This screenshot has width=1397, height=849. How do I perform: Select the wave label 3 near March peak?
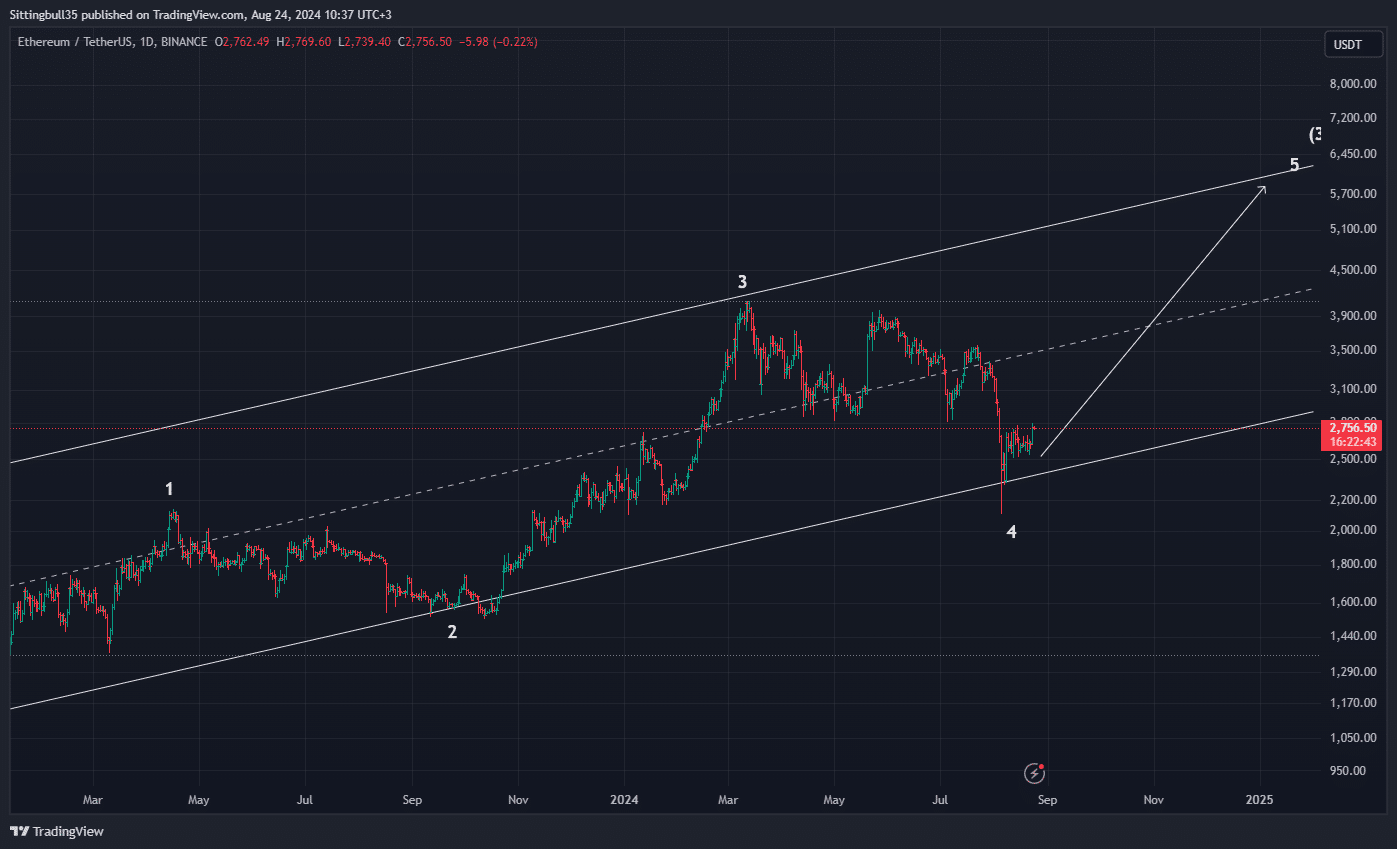(743, 282)
